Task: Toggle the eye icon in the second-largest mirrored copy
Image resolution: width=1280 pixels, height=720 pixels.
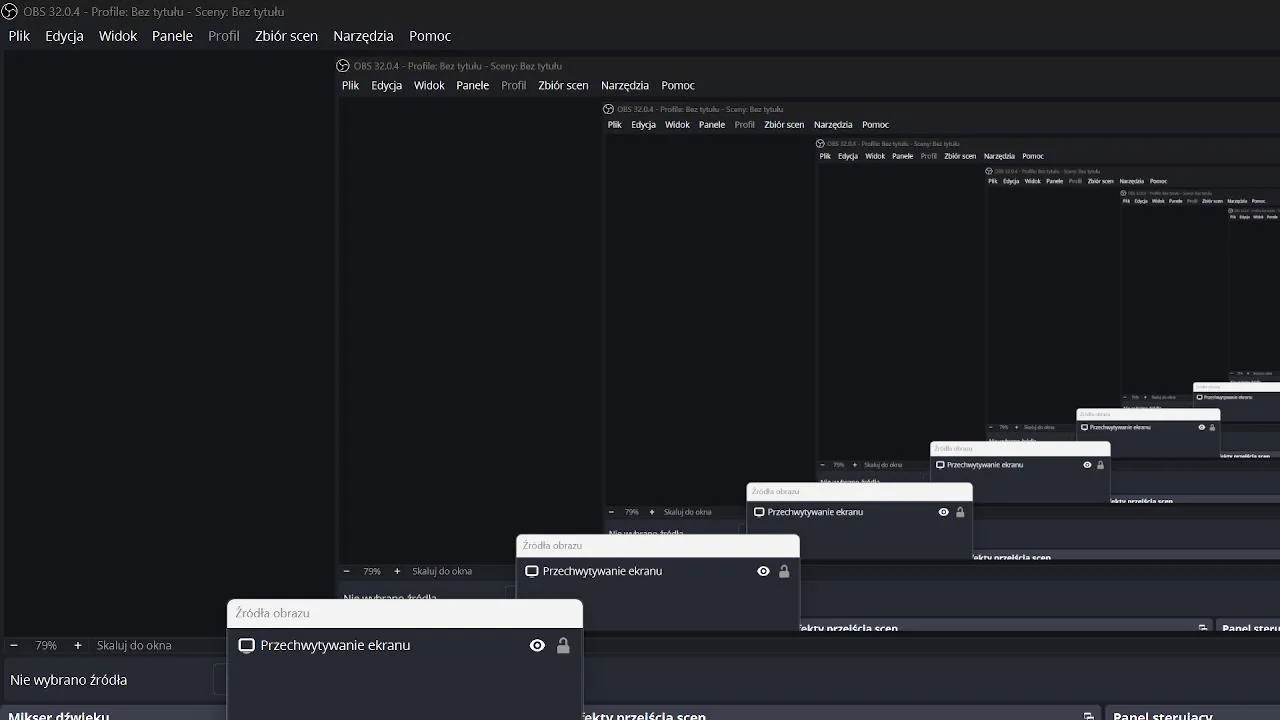Action: [x=943, y=512]
